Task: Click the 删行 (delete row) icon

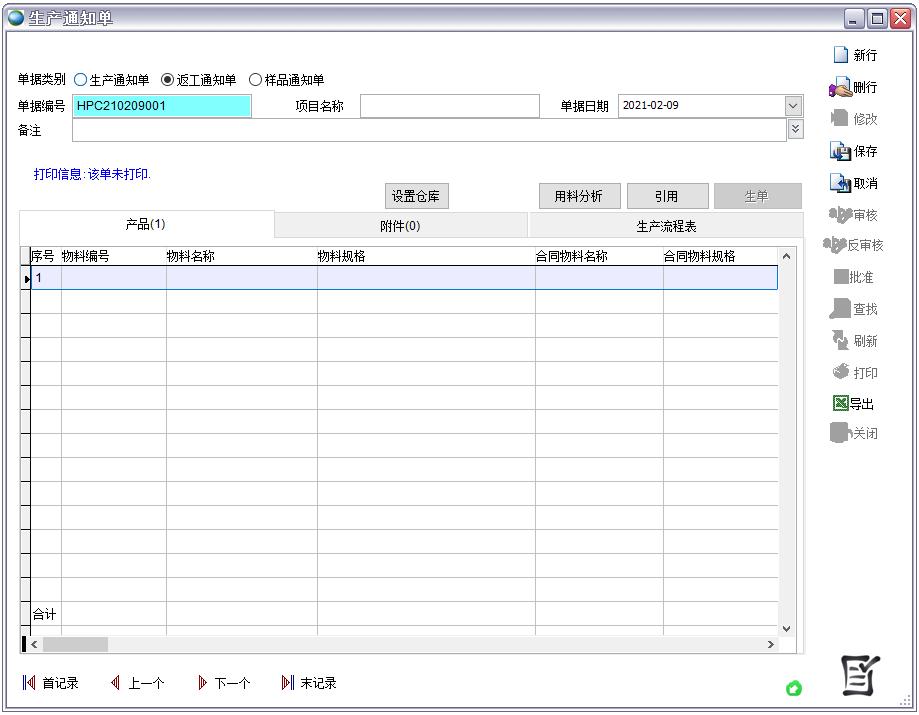Action: pyautogui.click(x=853, y=87)
